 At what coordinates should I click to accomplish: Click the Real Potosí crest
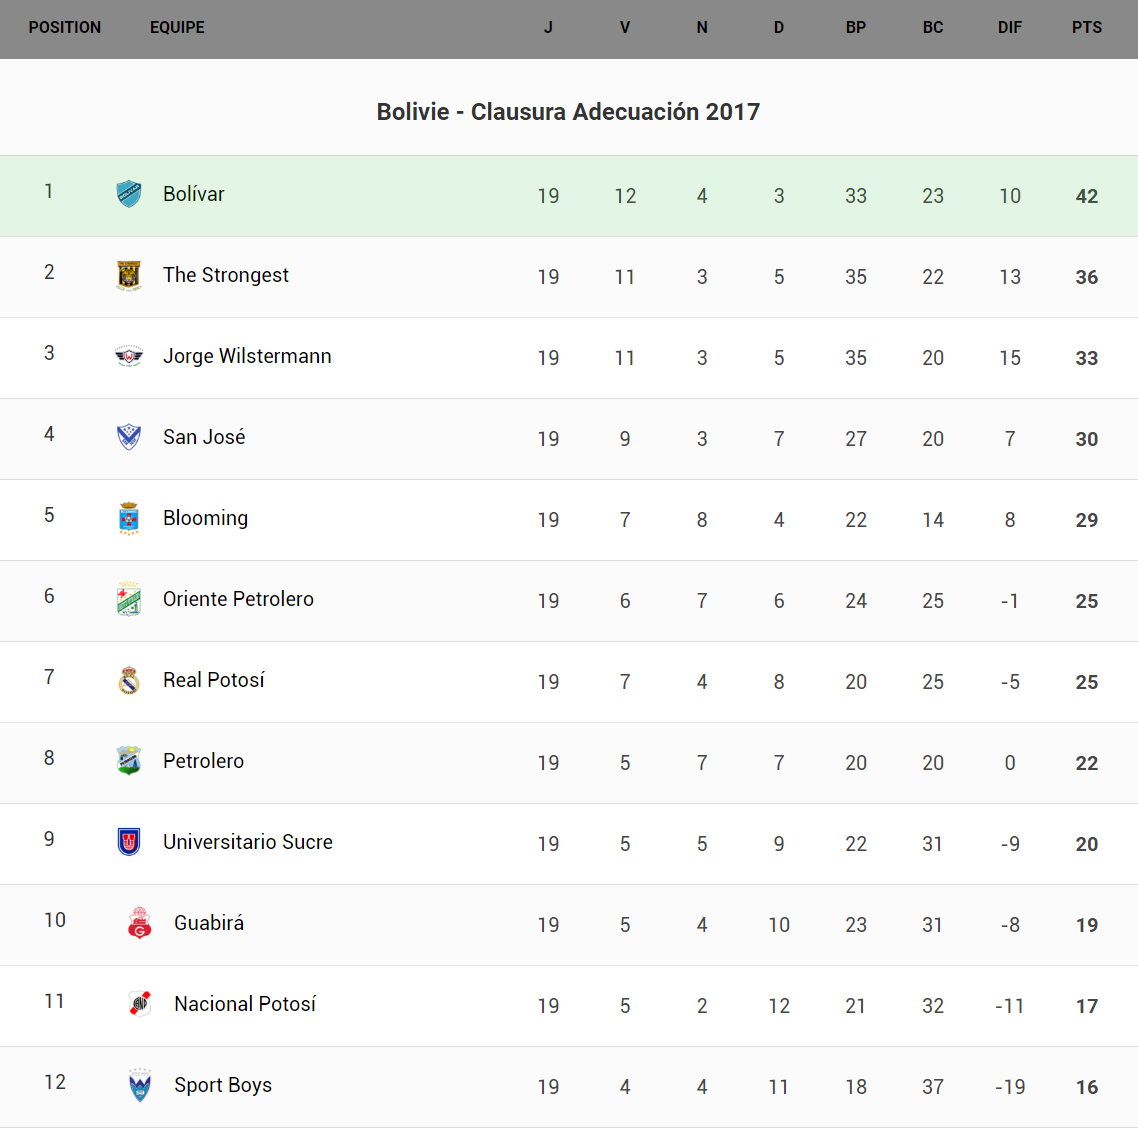pos(129,680)
